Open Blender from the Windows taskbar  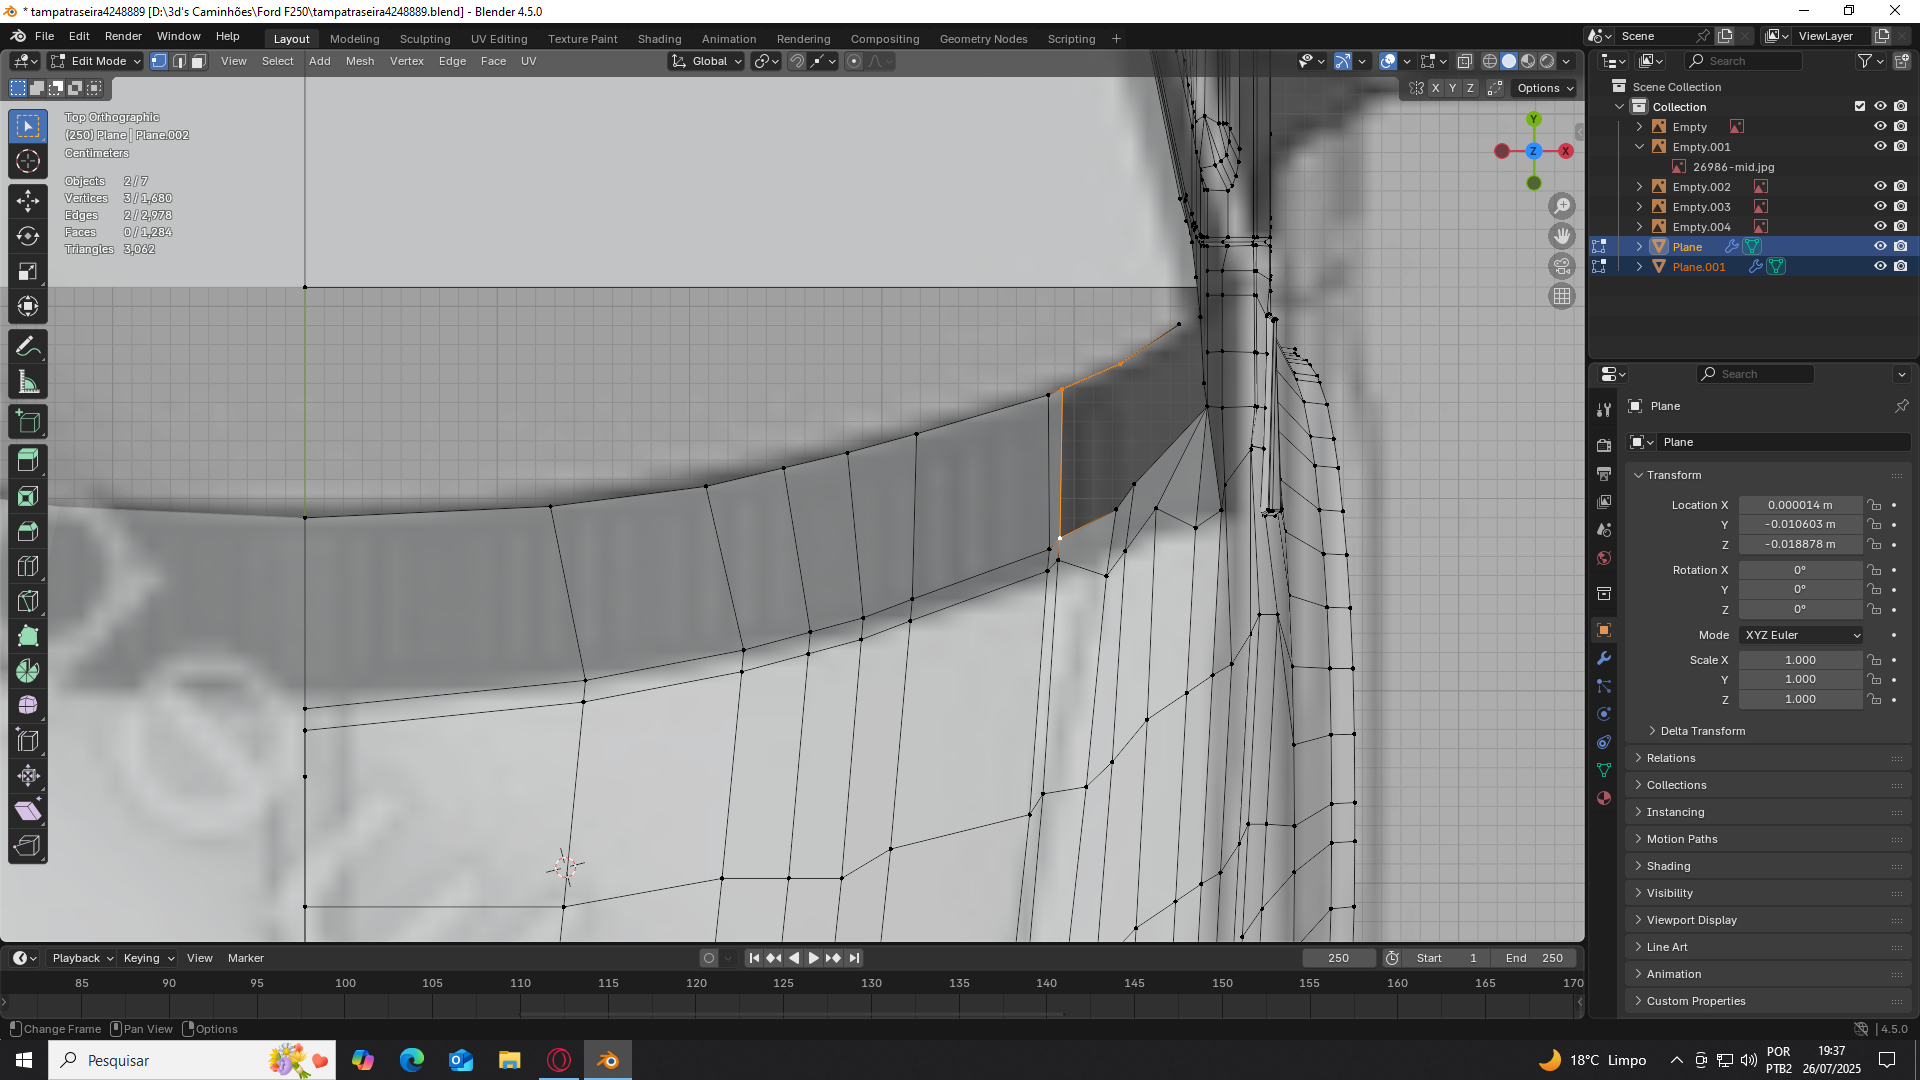pos(608,1060)
